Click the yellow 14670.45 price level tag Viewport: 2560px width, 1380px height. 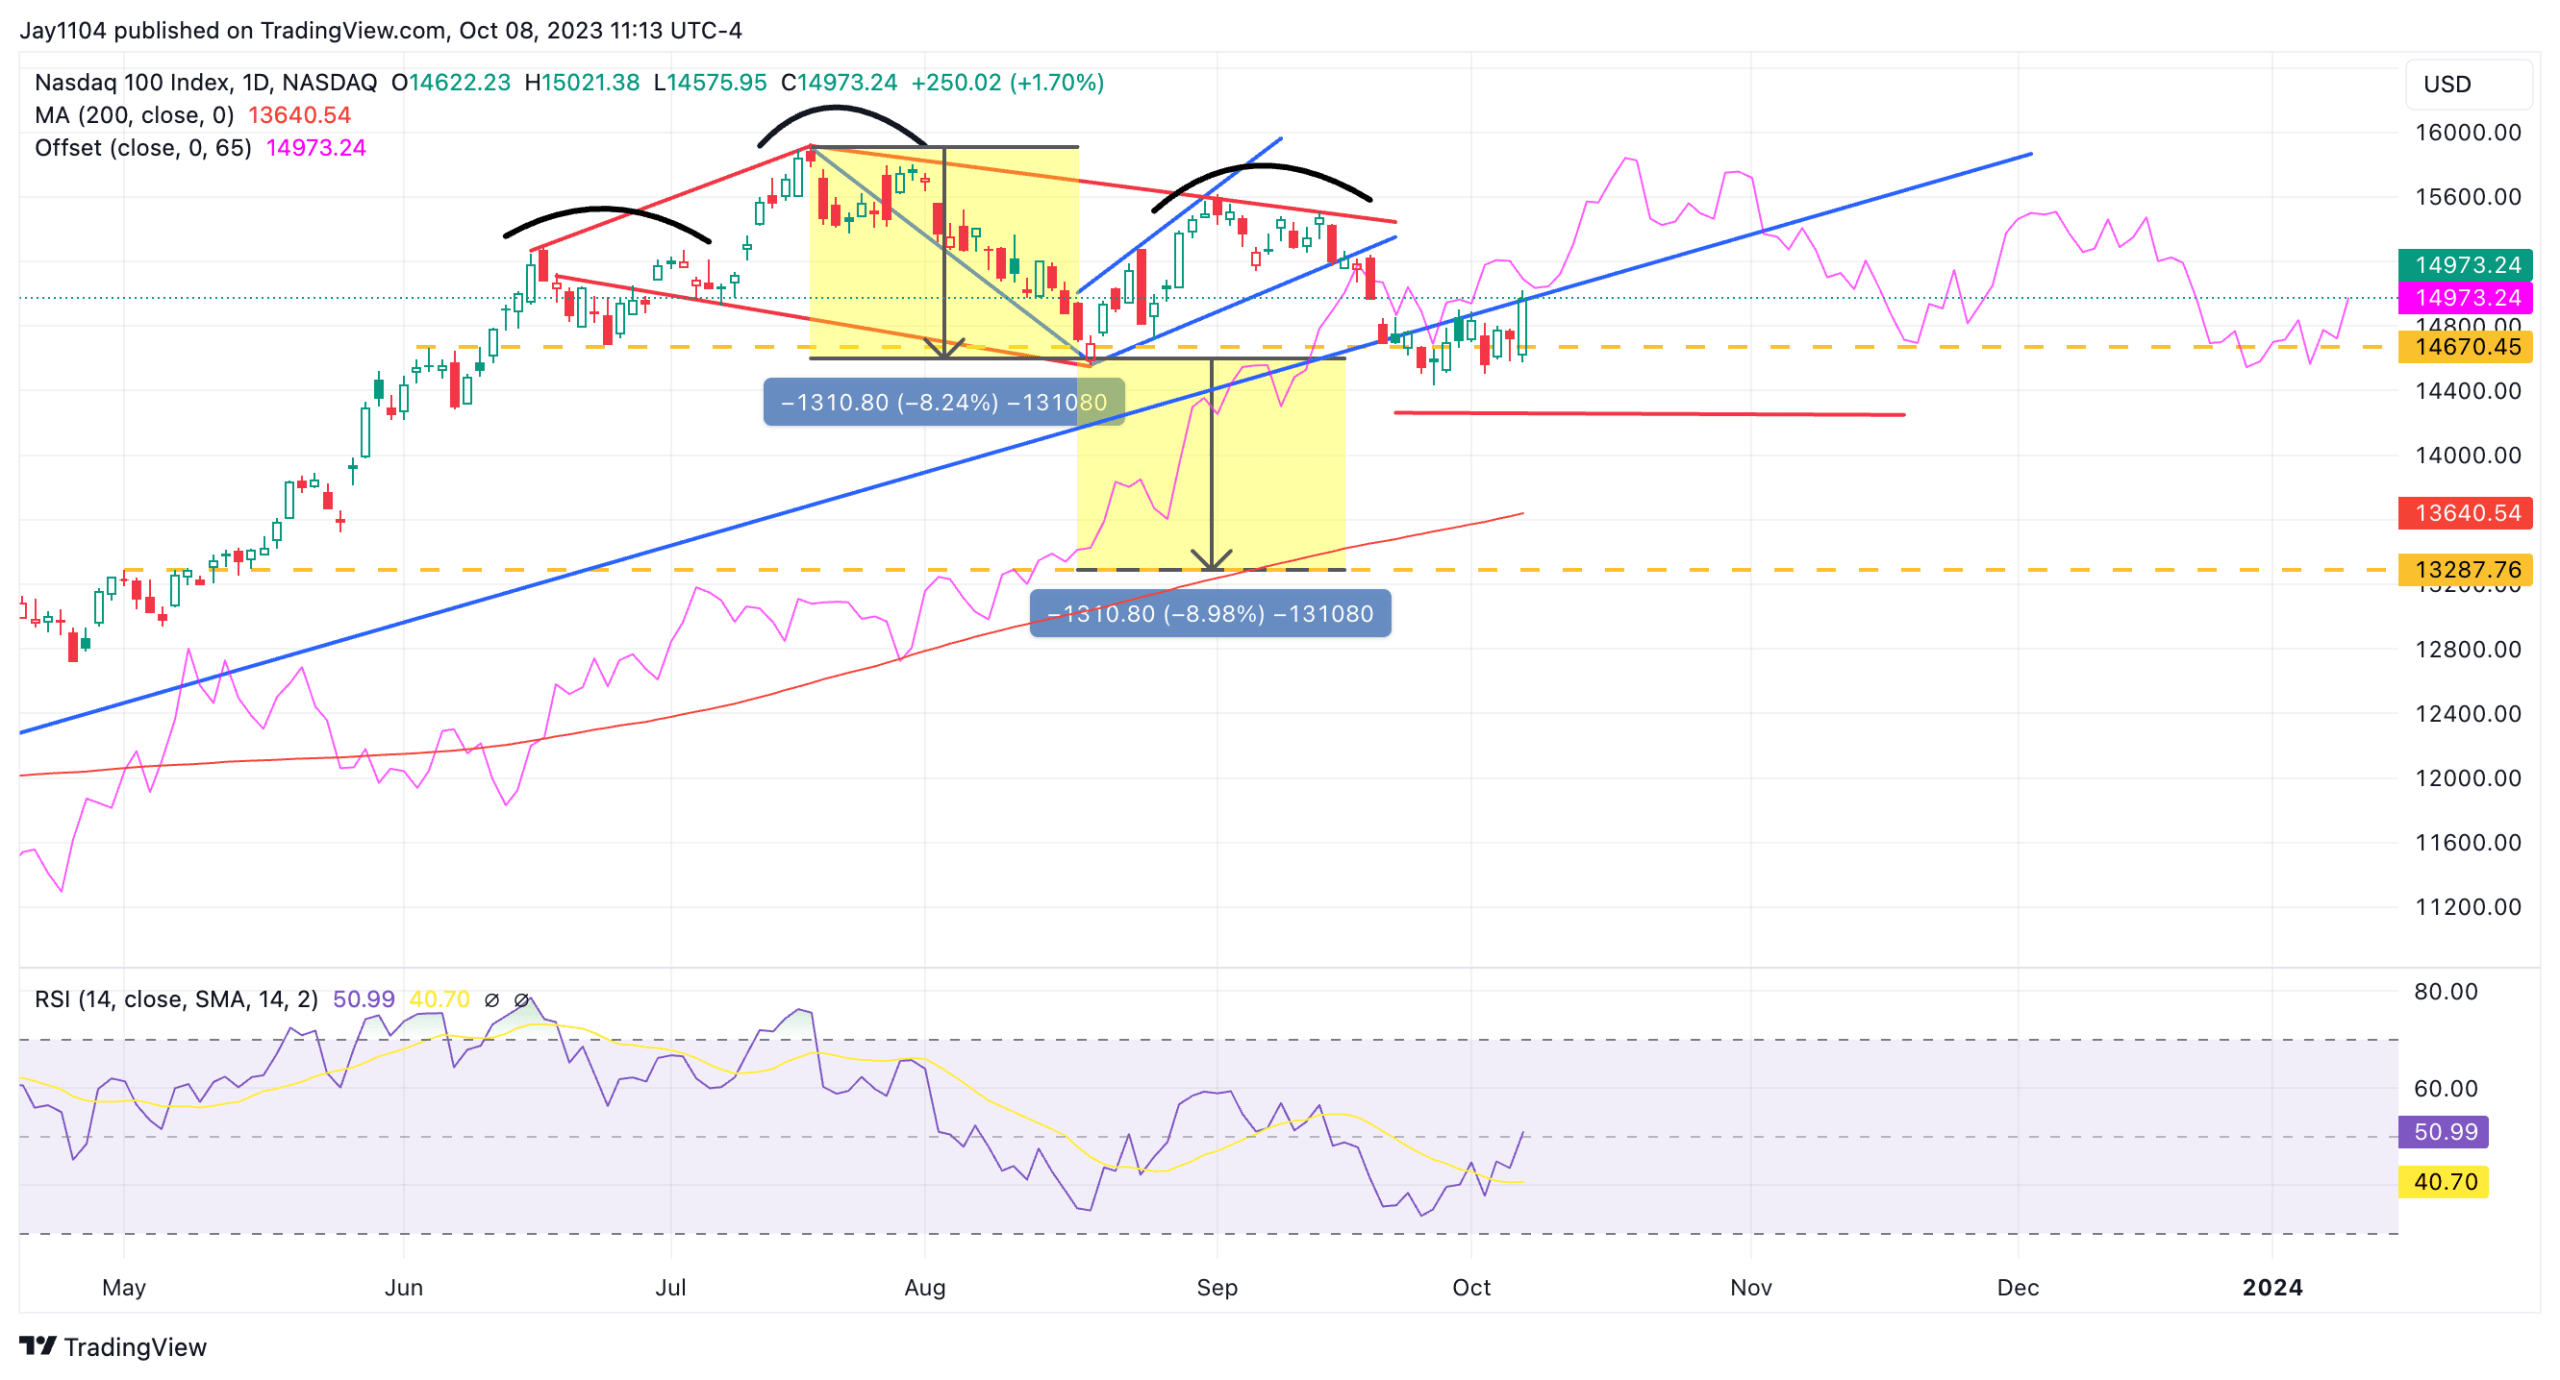click(2464, 347)
